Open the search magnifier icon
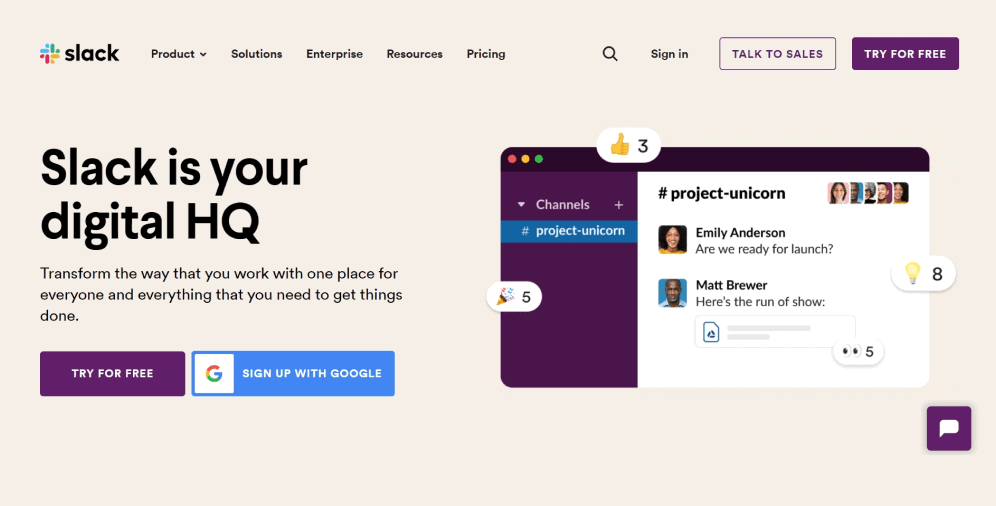This screenshot has width=996, height=506. point(610,54)
